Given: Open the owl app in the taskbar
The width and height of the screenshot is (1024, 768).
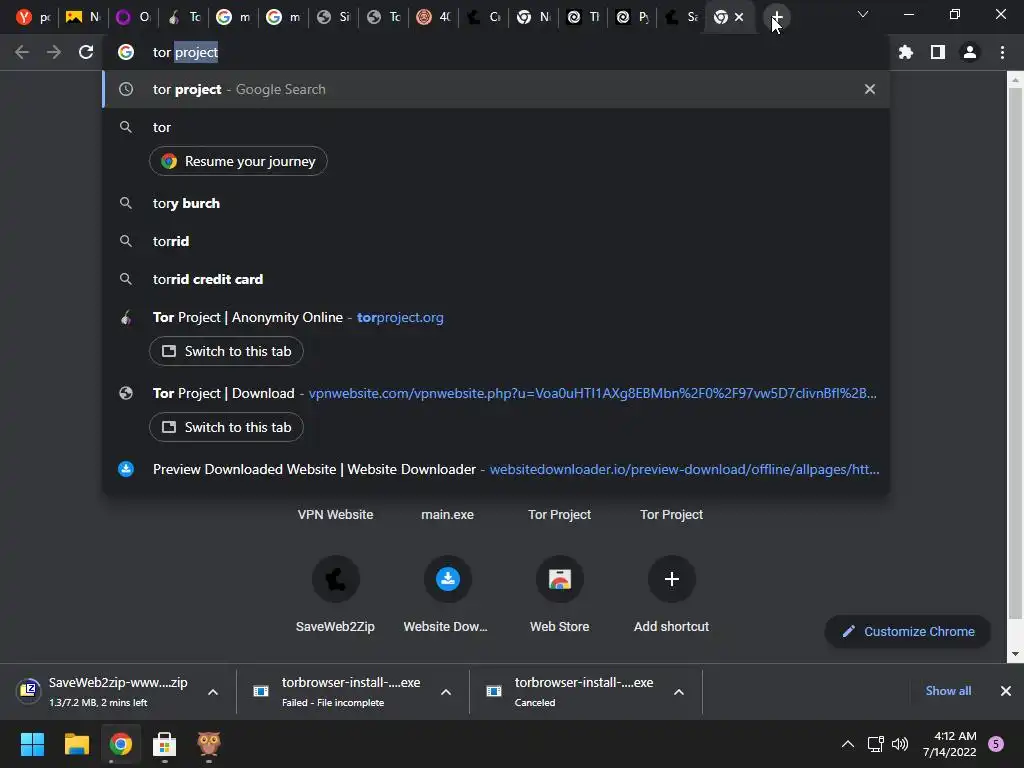Looking at the screenshot, I should 209,744.
